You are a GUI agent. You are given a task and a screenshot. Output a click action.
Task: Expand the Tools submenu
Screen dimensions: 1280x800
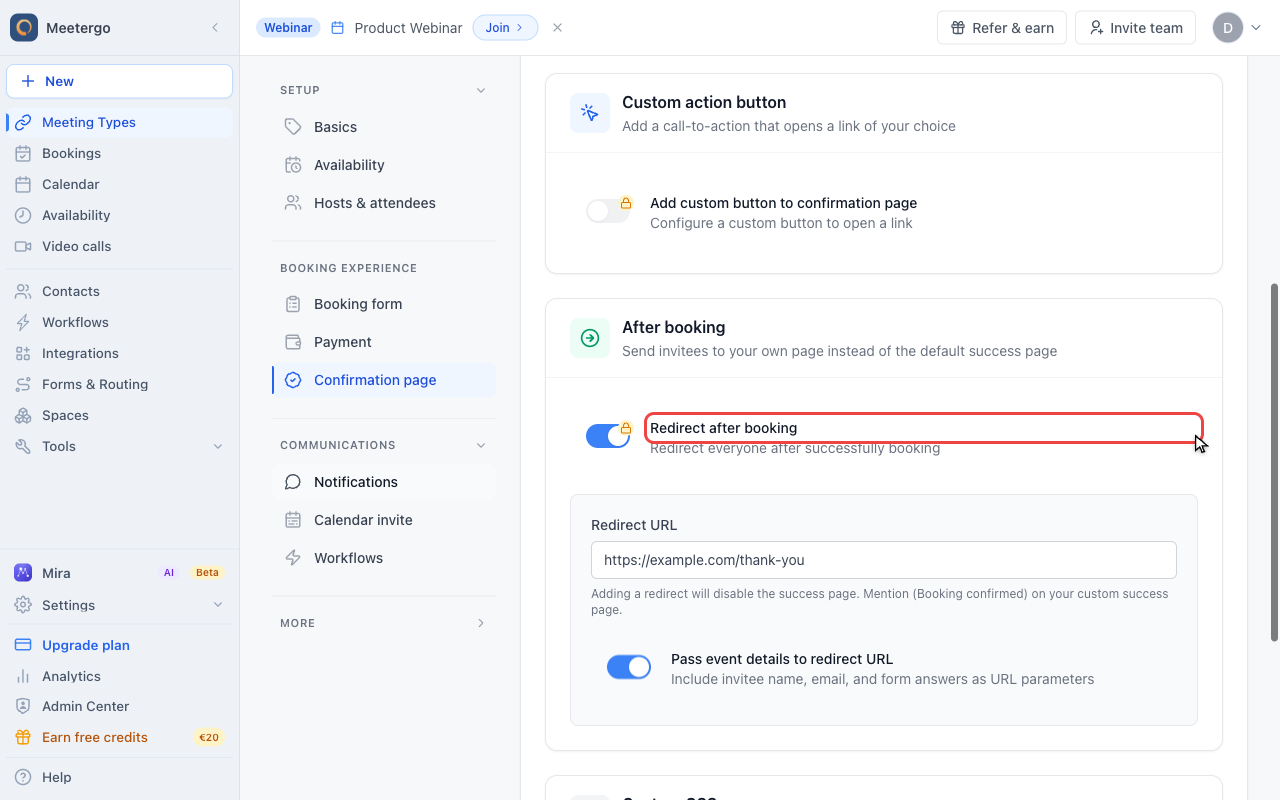pos(218,446)
